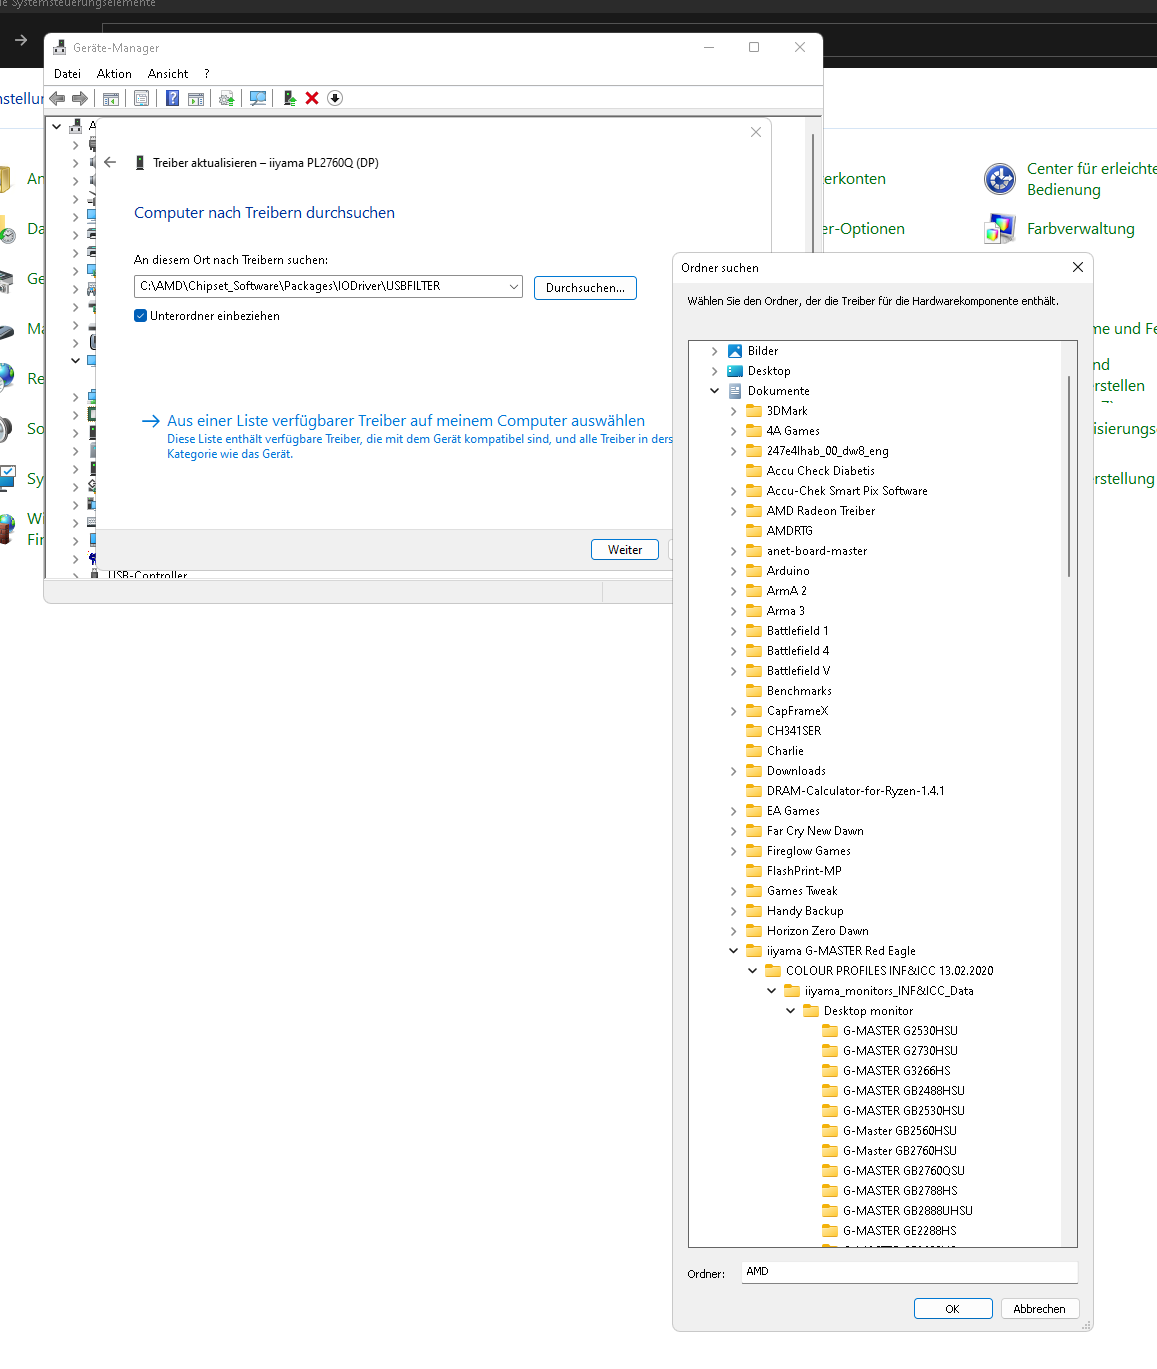1157x1369 pixels.
Task: Click the folder icon beside Benchmarks
Action: (754, 691)
